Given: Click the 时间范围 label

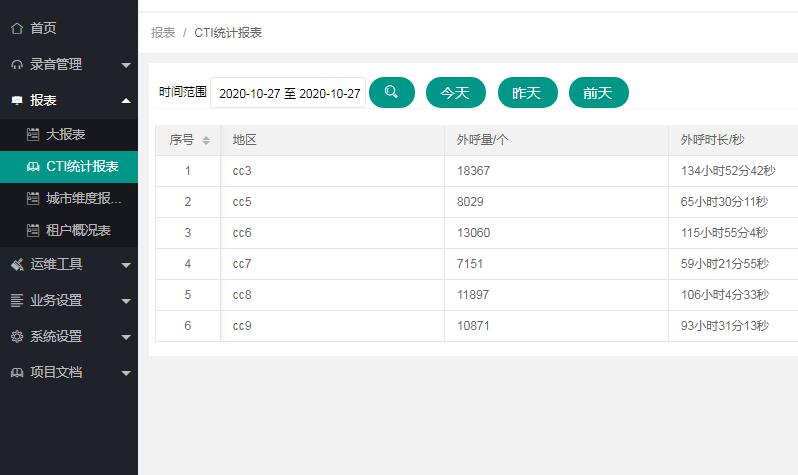Looking at the screenshot, I should (x=183, y=92).
